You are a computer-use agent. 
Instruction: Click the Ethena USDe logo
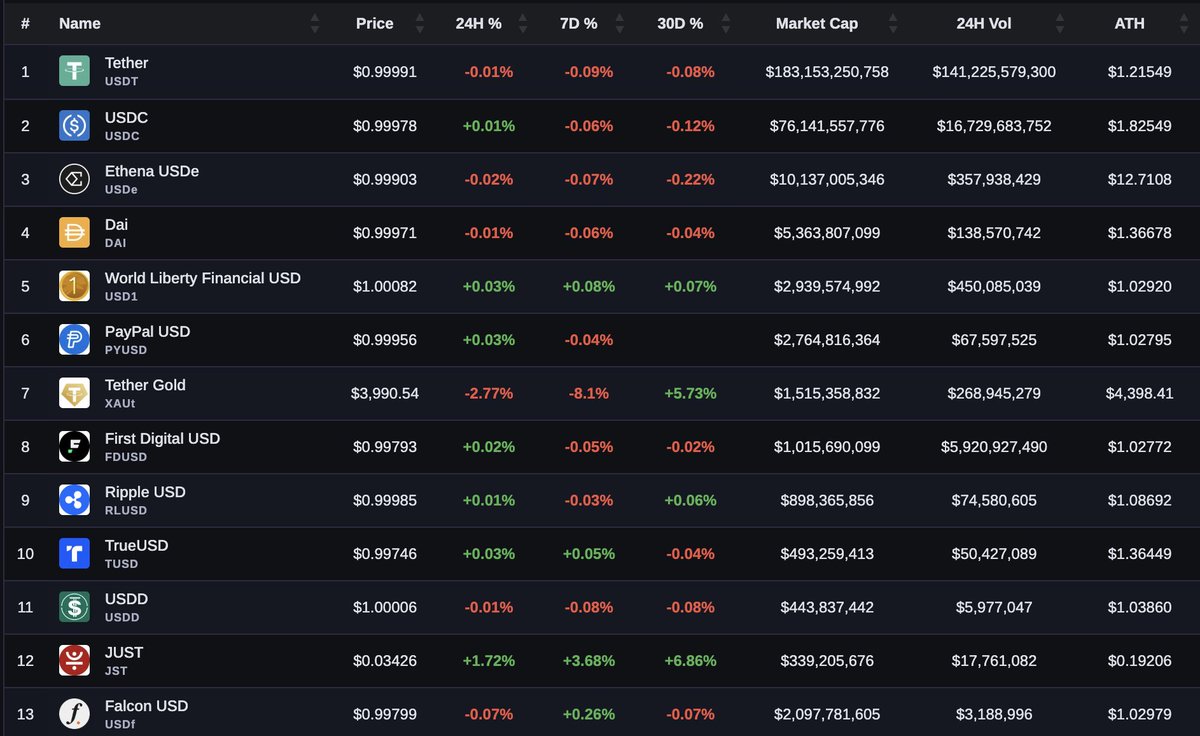74,179
